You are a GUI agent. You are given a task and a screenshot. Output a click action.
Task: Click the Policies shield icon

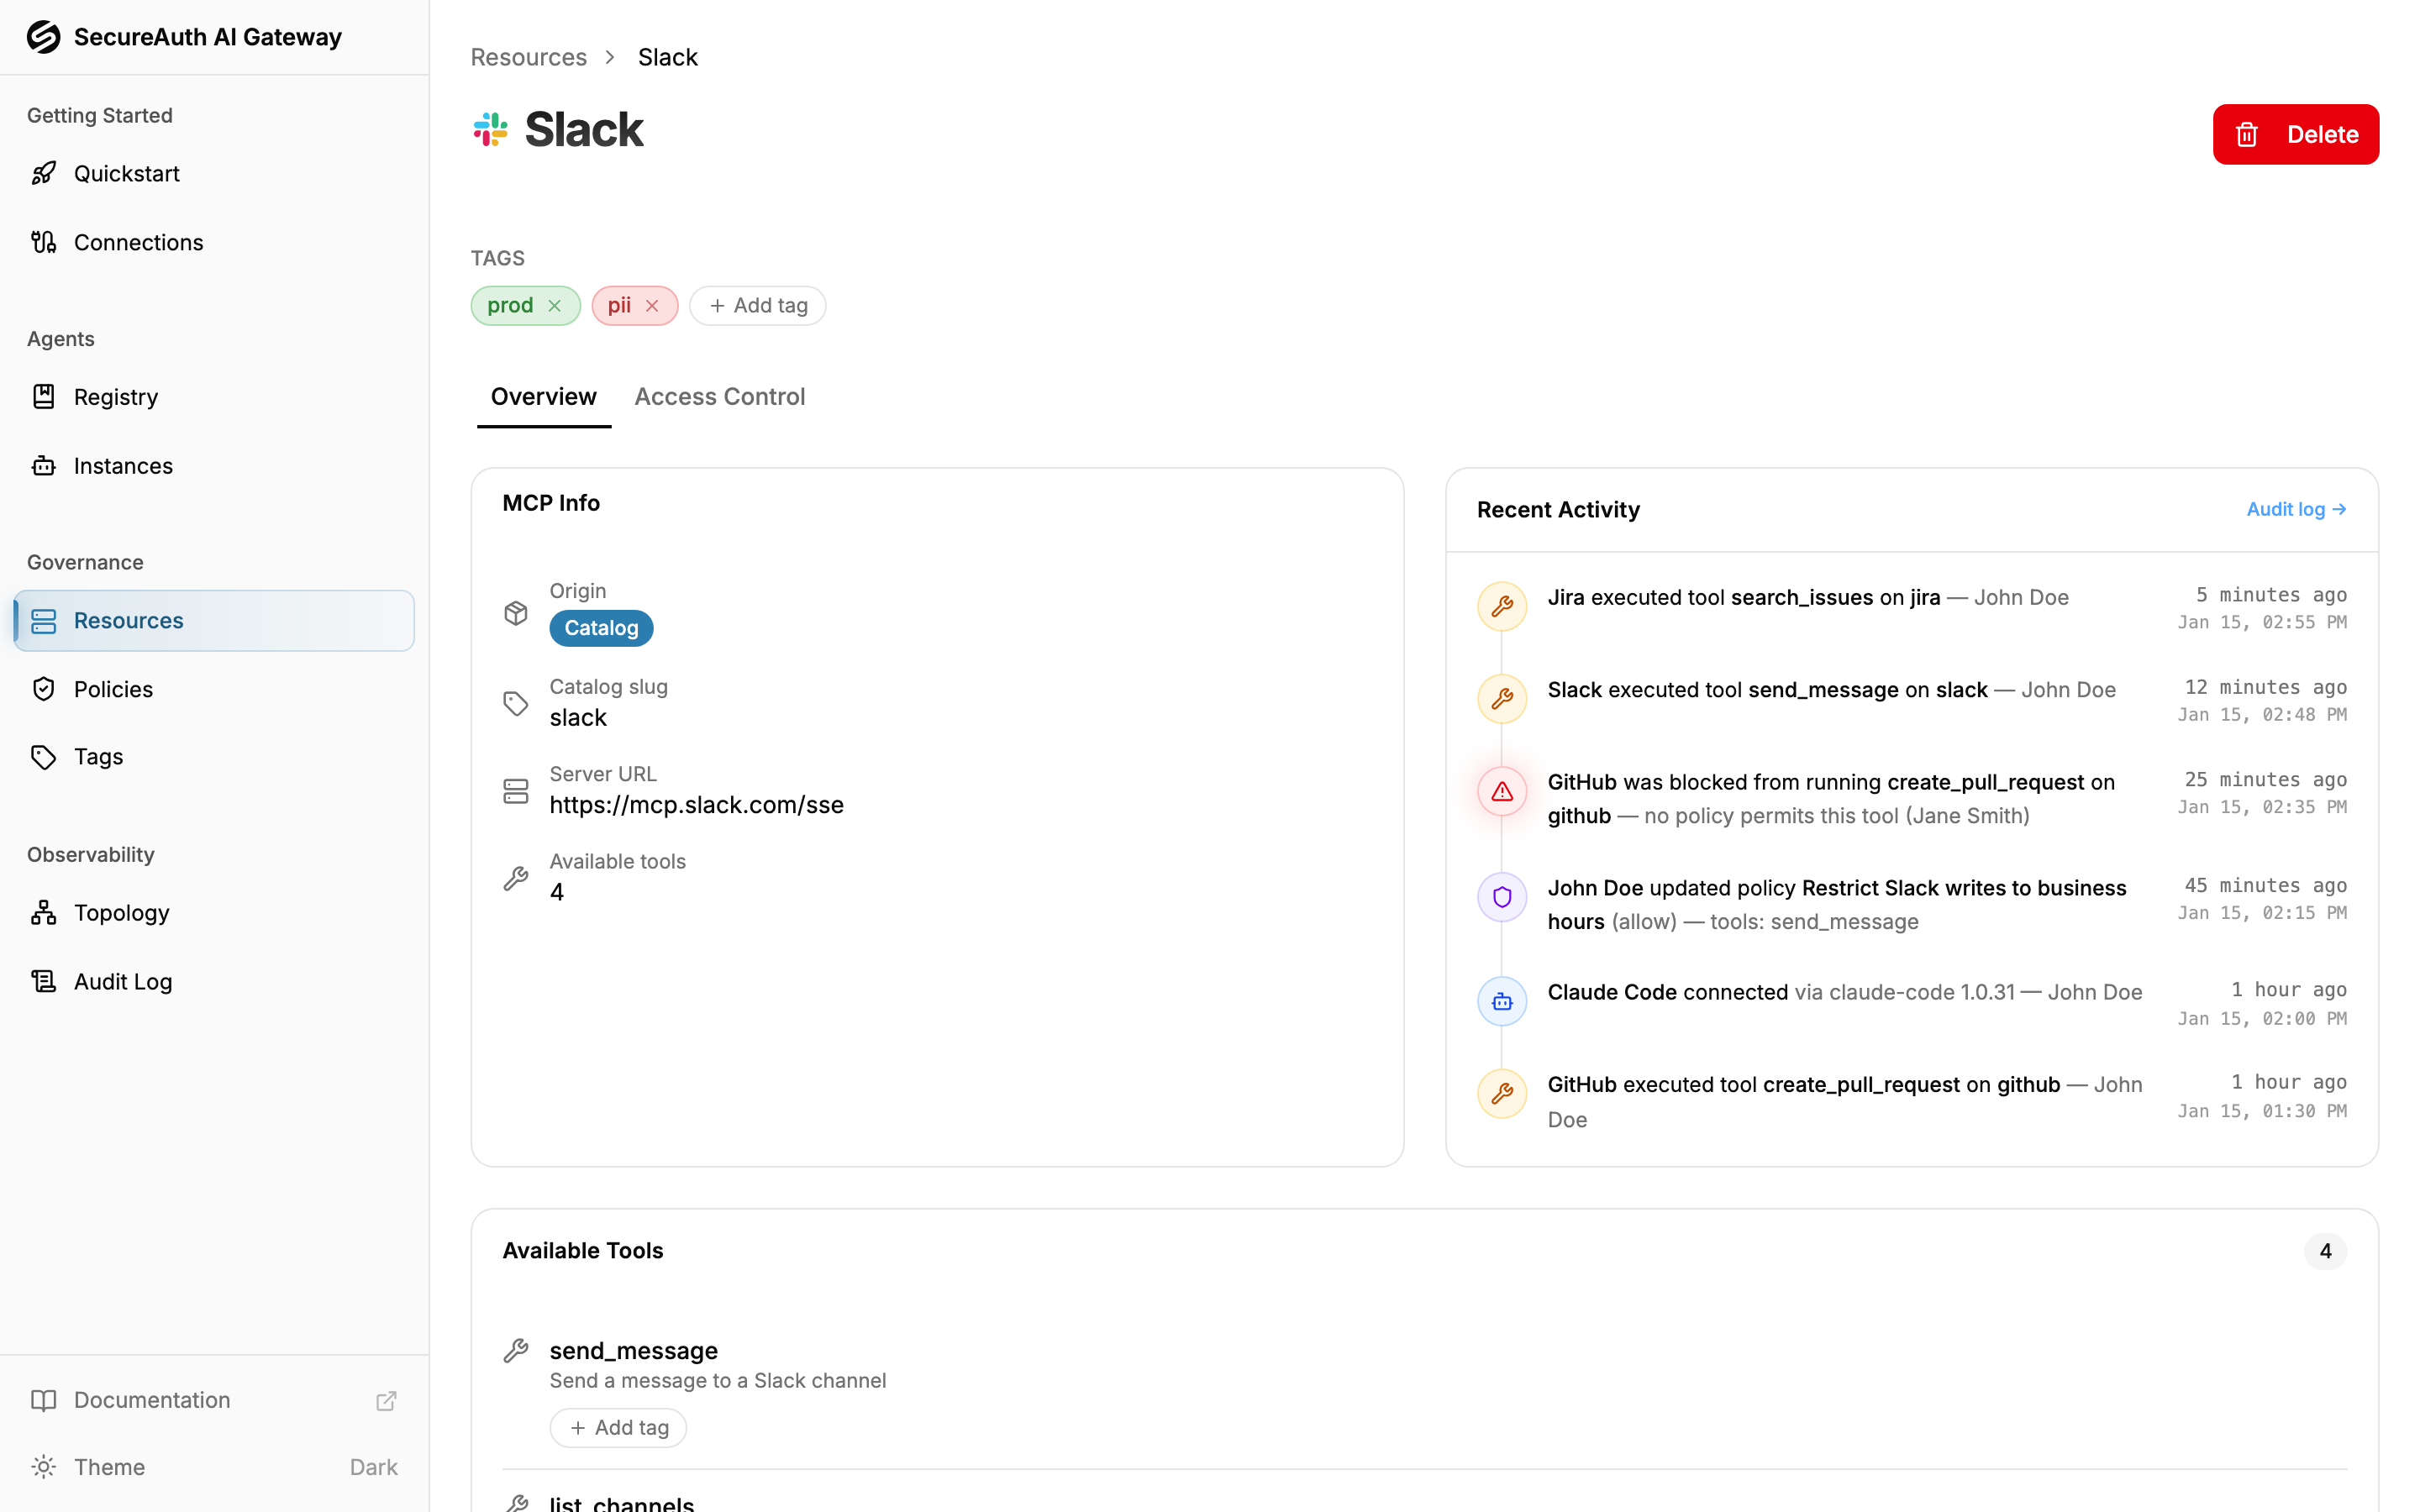[x=43, y=689]
